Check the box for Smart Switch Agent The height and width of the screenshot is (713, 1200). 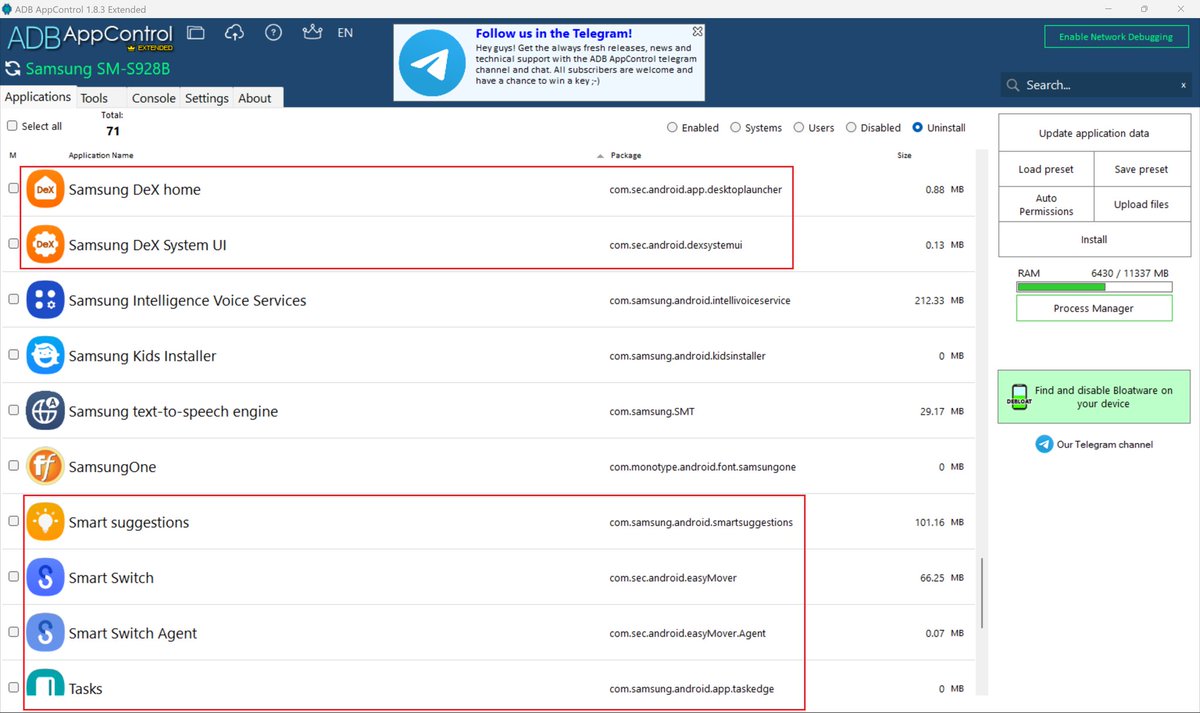[13, 632]
